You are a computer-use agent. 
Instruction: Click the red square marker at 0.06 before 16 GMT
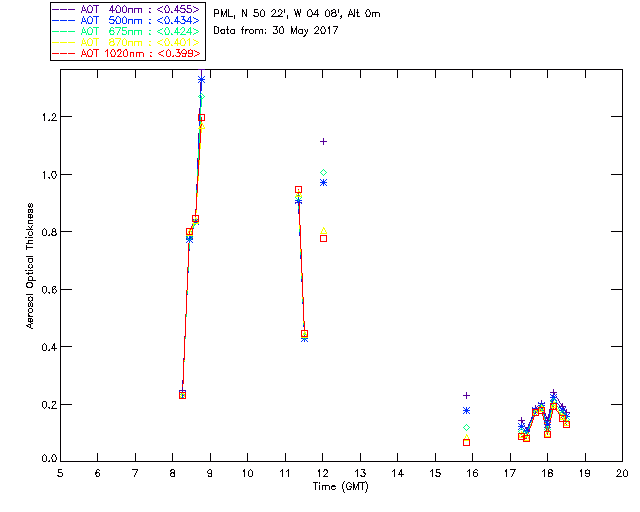pyautogui.click(x=467, y=443)
